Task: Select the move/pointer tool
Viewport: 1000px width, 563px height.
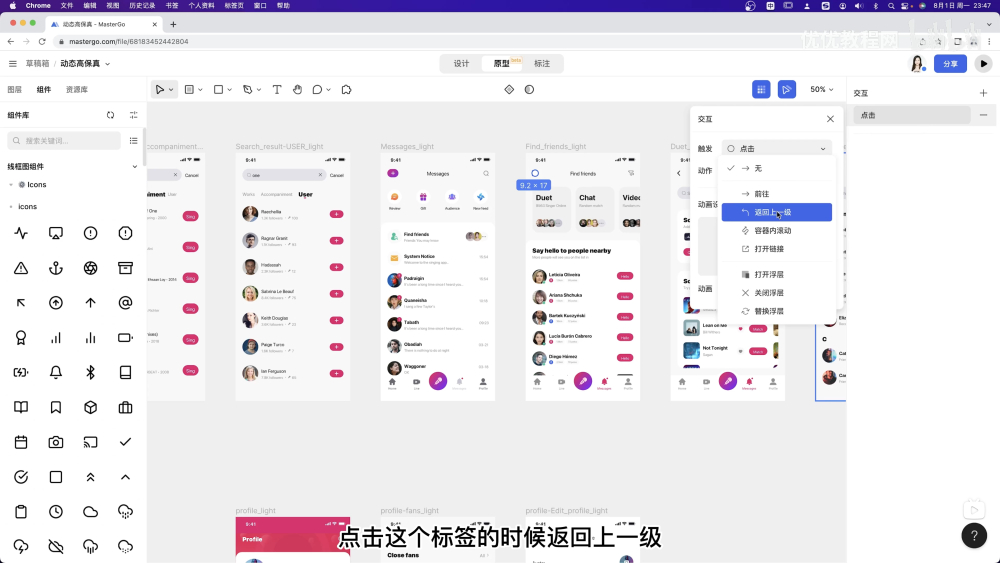Action: coord(159,90)
